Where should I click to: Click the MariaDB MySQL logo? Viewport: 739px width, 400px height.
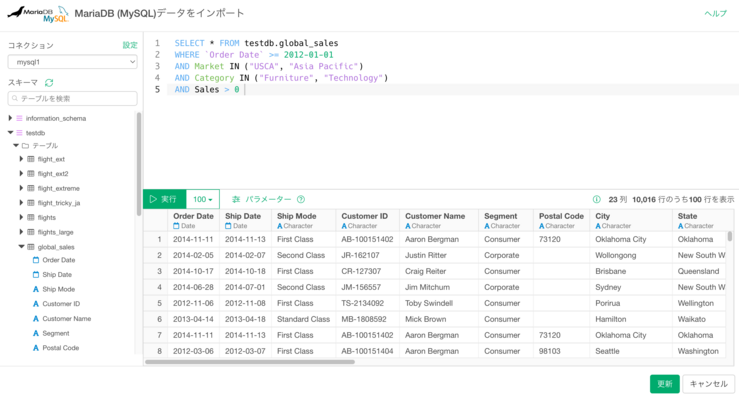click(x=41, y=14)
